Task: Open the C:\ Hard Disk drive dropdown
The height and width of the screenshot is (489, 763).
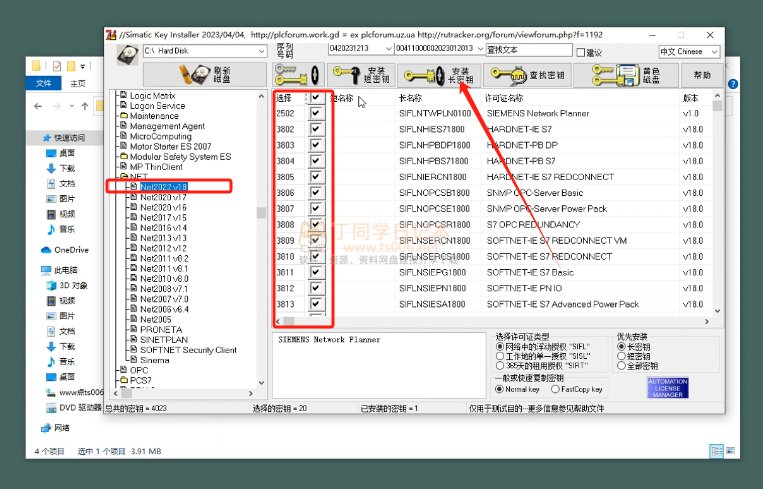Action: [x=205, y=51]
